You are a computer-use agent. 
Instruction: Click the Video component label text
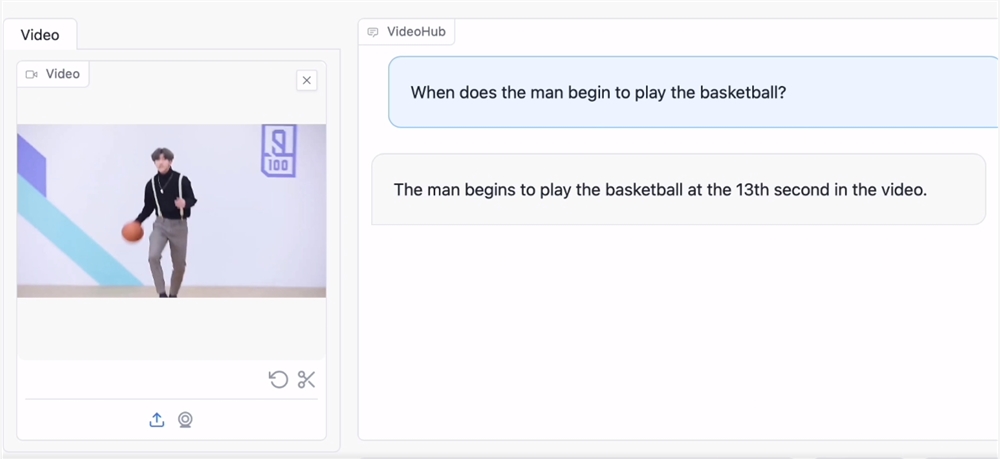[x=62, y=74]
